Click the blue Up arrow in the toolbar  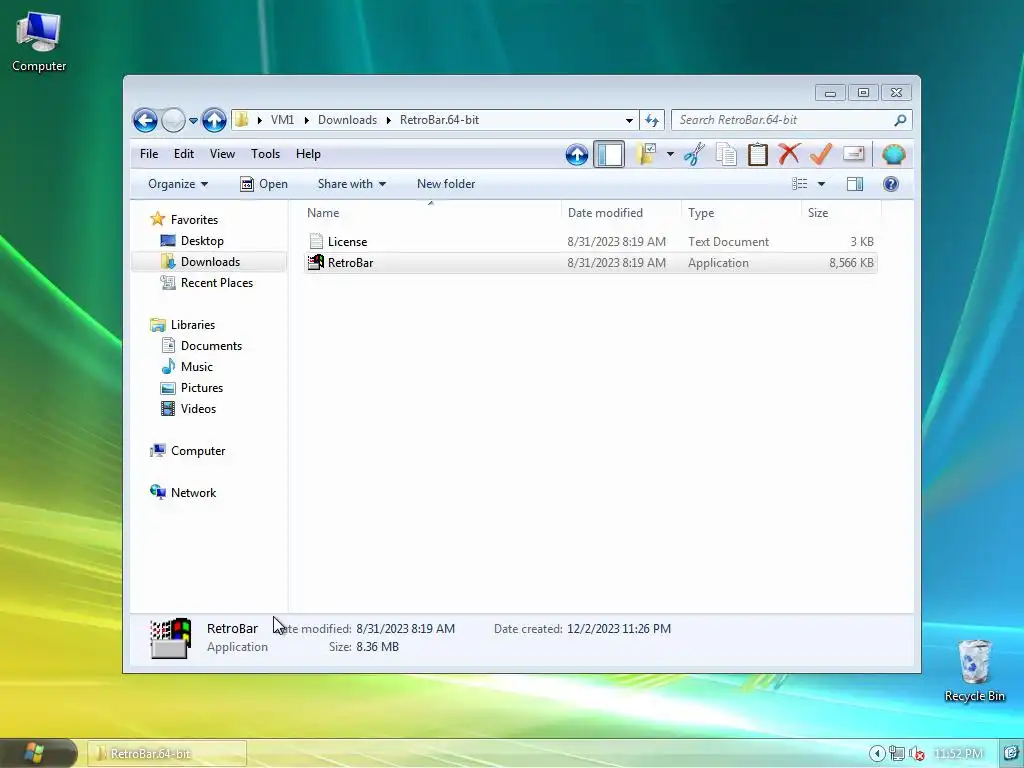pos(577,155)
